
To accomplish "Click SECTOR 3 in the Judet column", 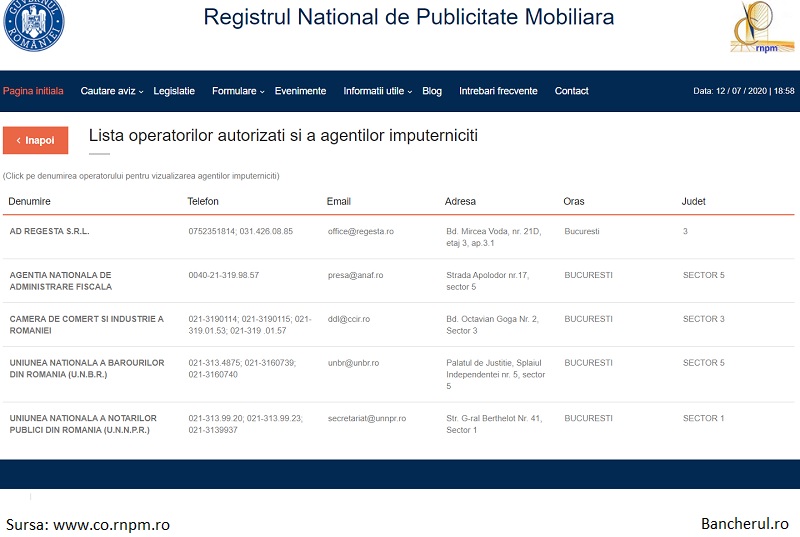I will tap(704, 319).
